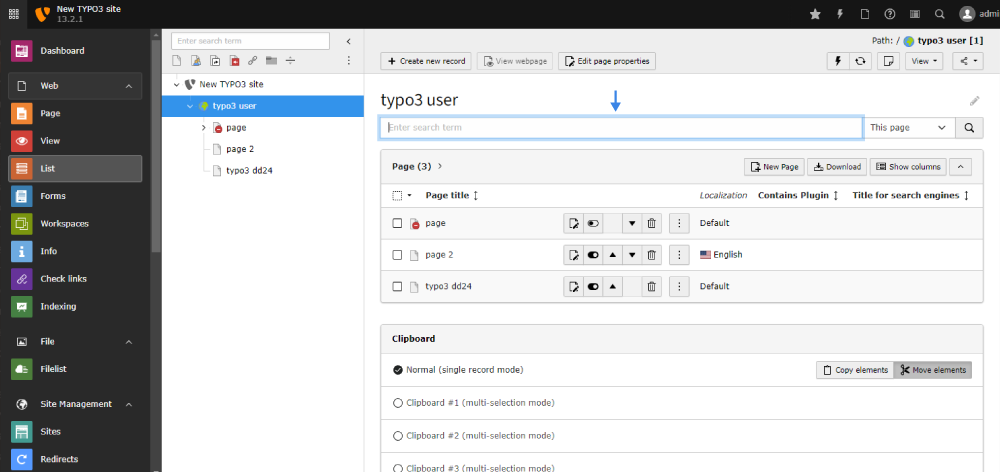This screenshot has width=1000, height=472.
Task: Click Download button
Action: (837, 167)
